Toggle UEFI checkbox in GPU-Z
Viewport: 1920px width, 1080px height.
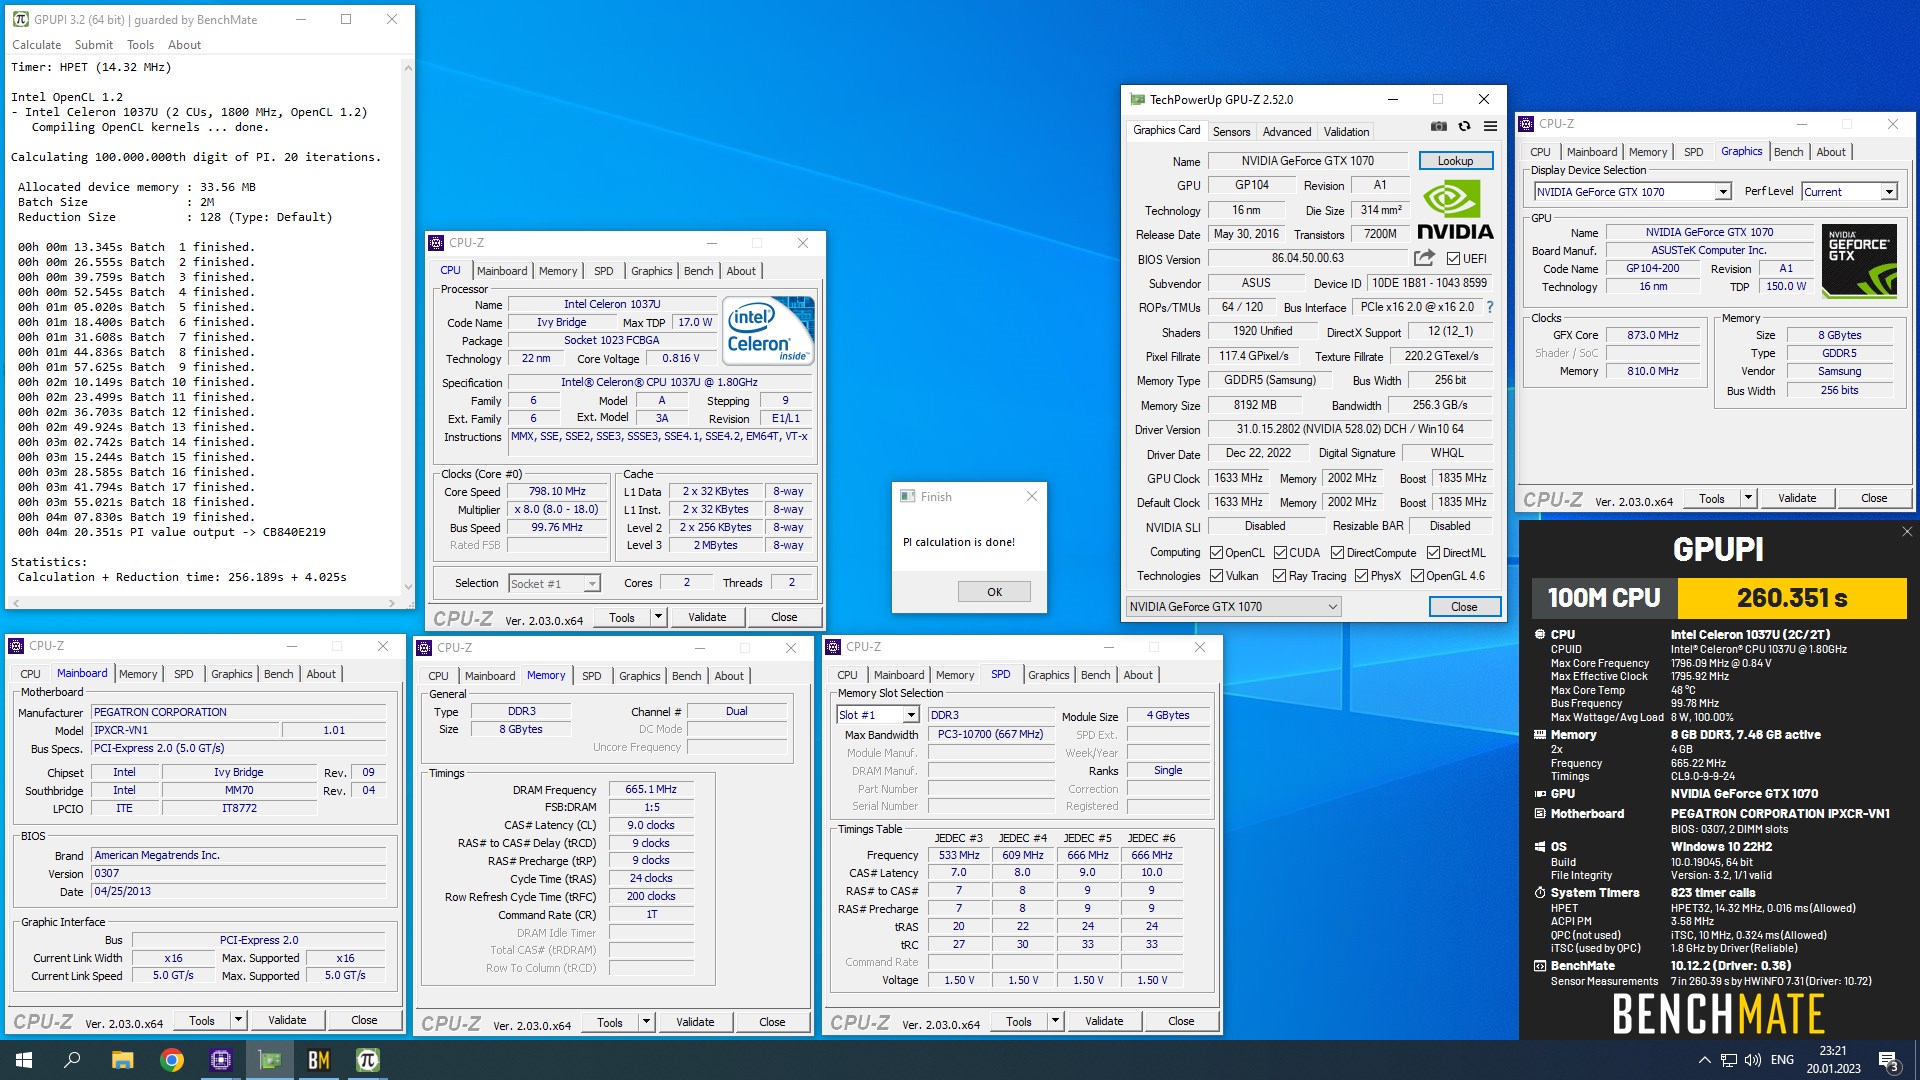(1453, 258)
